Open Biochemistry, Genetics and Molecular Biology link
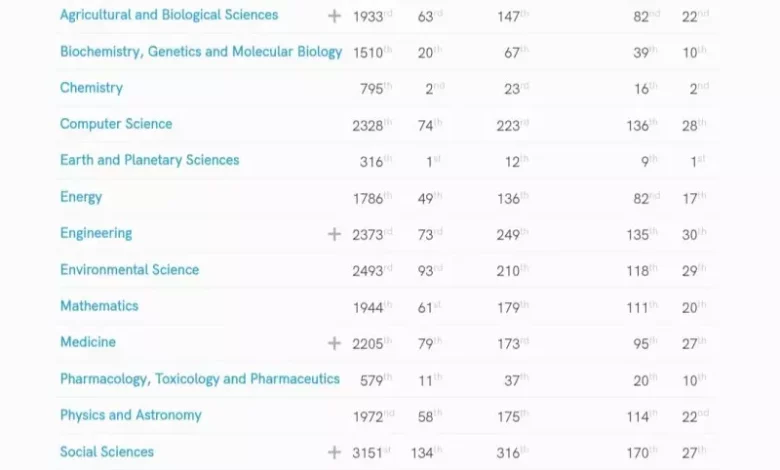780x470 pixels. point(200,52)
